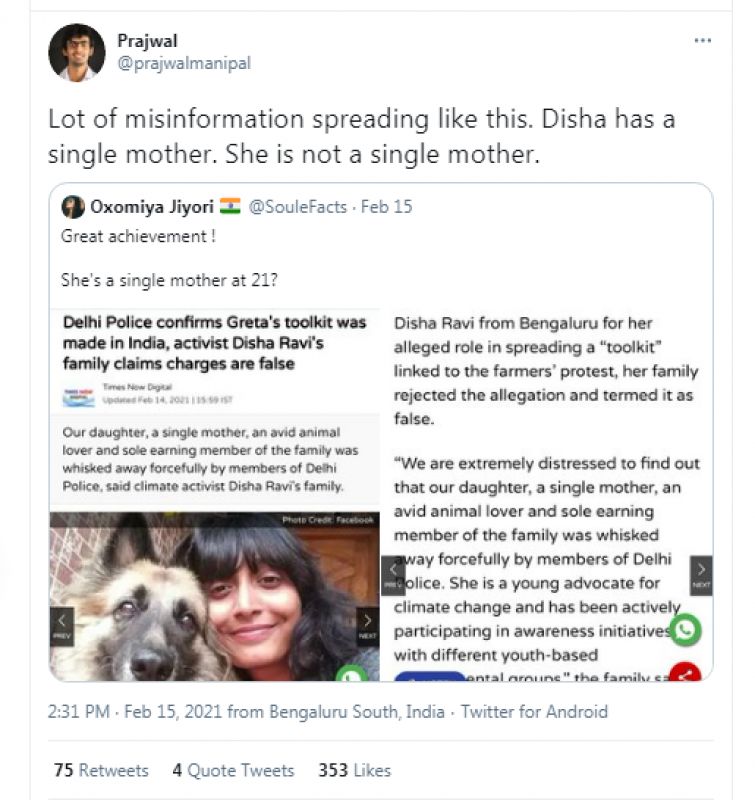
Task: Click Oxomiya Jiyori's small avatar
Action: point(73,207)
